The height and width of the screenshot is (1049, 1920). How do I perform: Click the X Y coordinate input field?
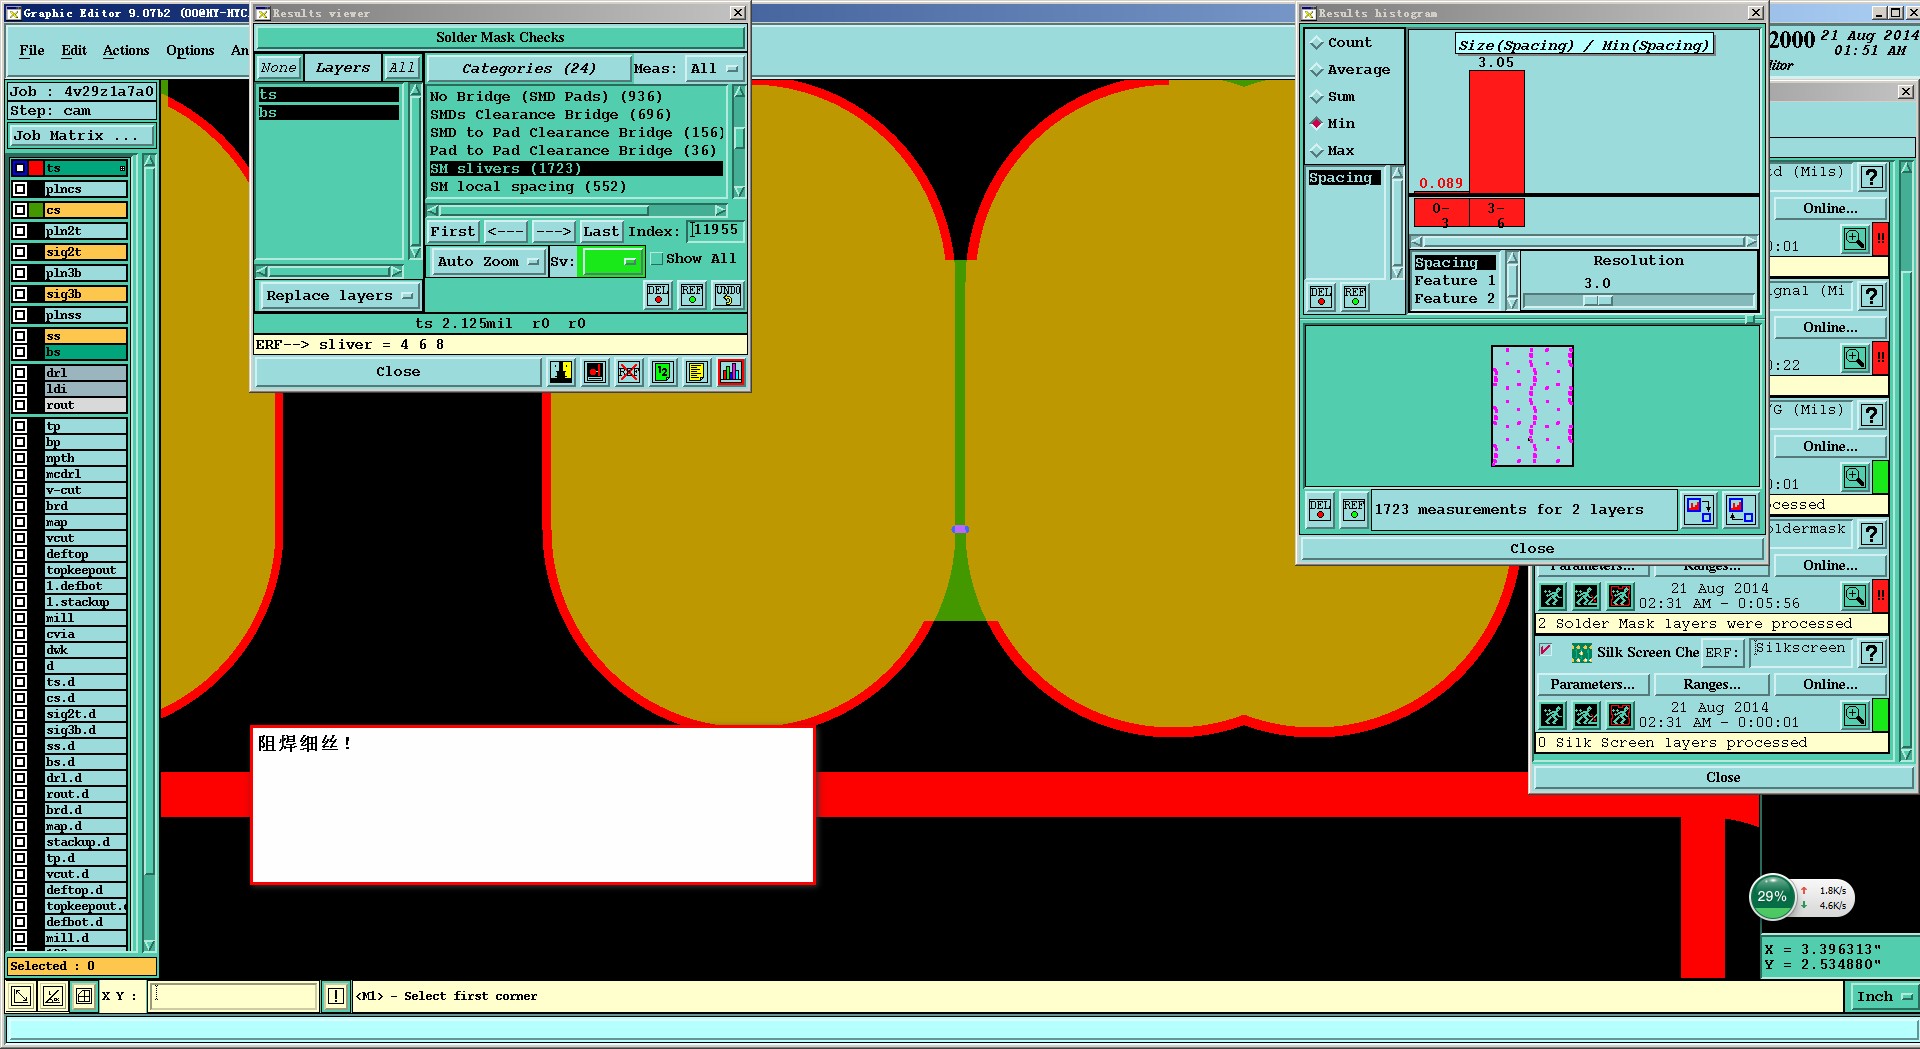click(234, 996)
